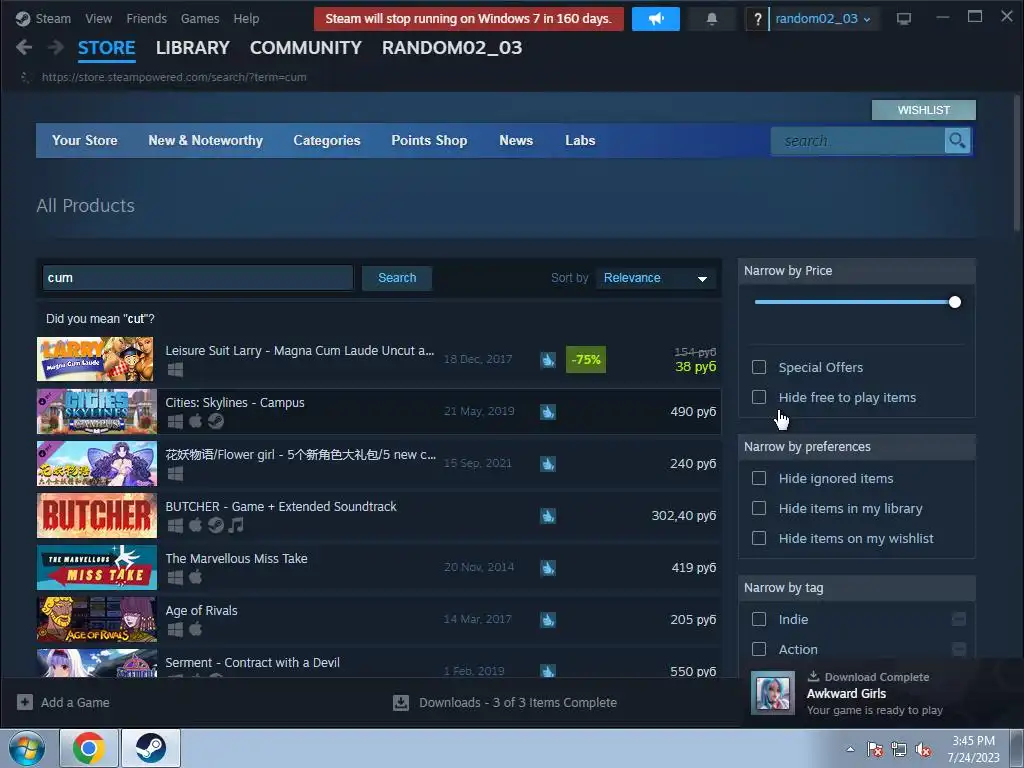Check Hide items on my wishlist

pyautogui.click(x=759, y=538)
